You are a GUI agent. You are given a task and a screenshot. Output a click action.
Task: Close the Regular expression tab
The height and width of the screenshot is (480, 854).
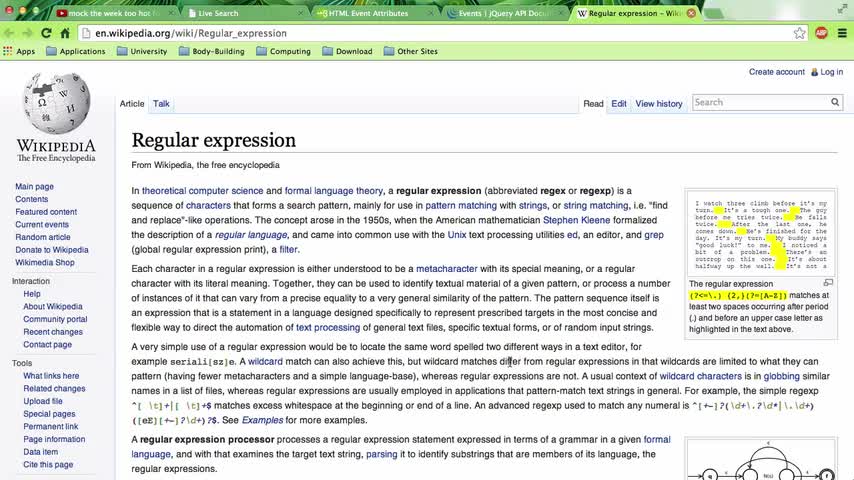[x=691, y=13]
